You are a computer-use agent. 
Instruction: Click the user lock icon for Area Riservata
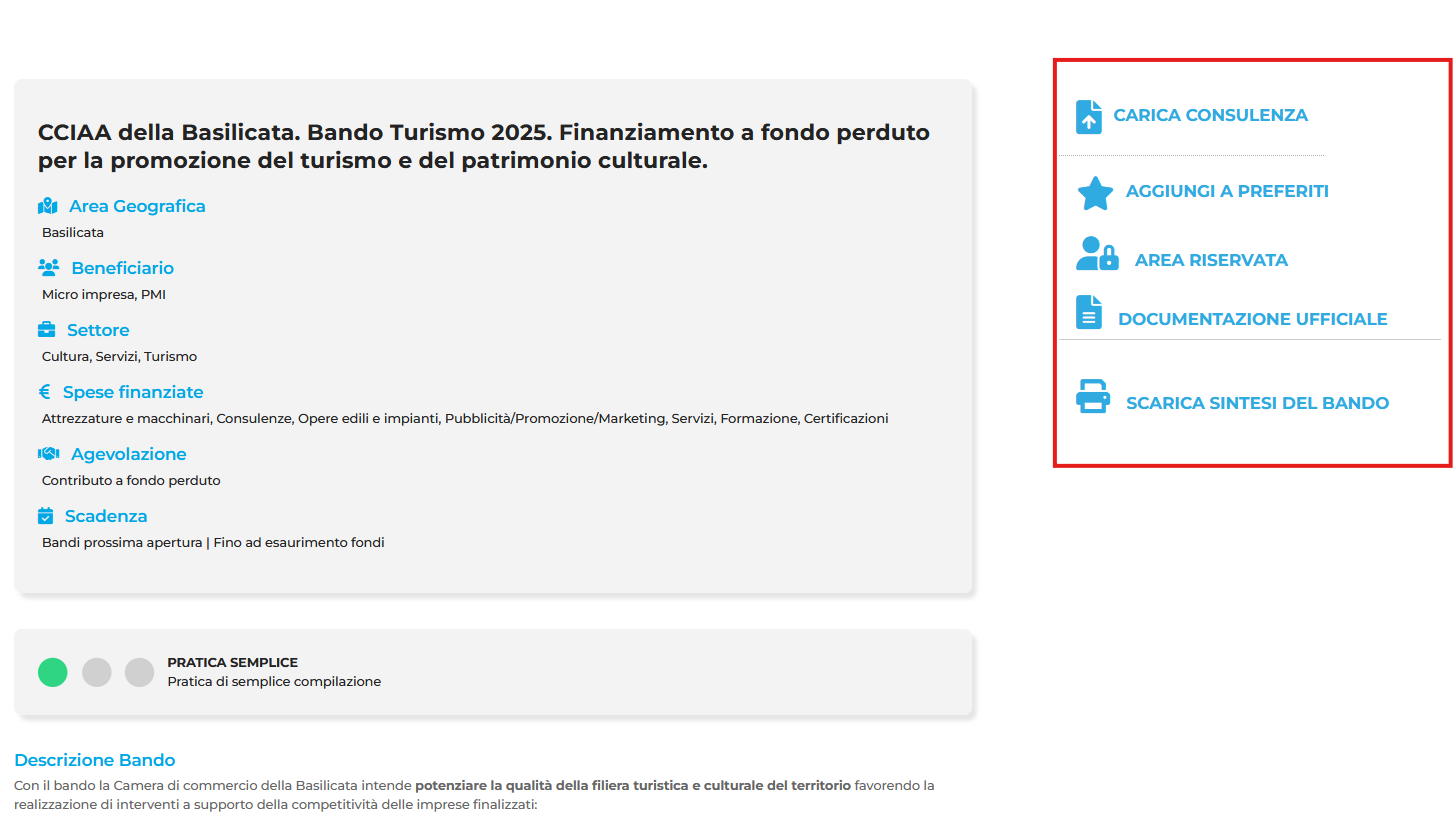tap(1097, 255)
